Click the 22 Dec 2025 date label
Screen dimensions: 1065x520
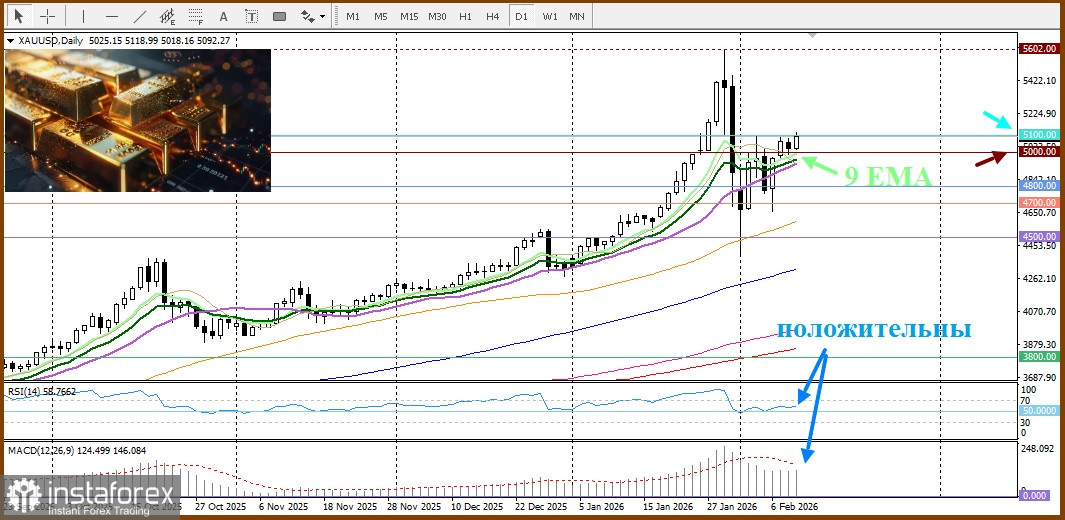[x=541, y=507]
